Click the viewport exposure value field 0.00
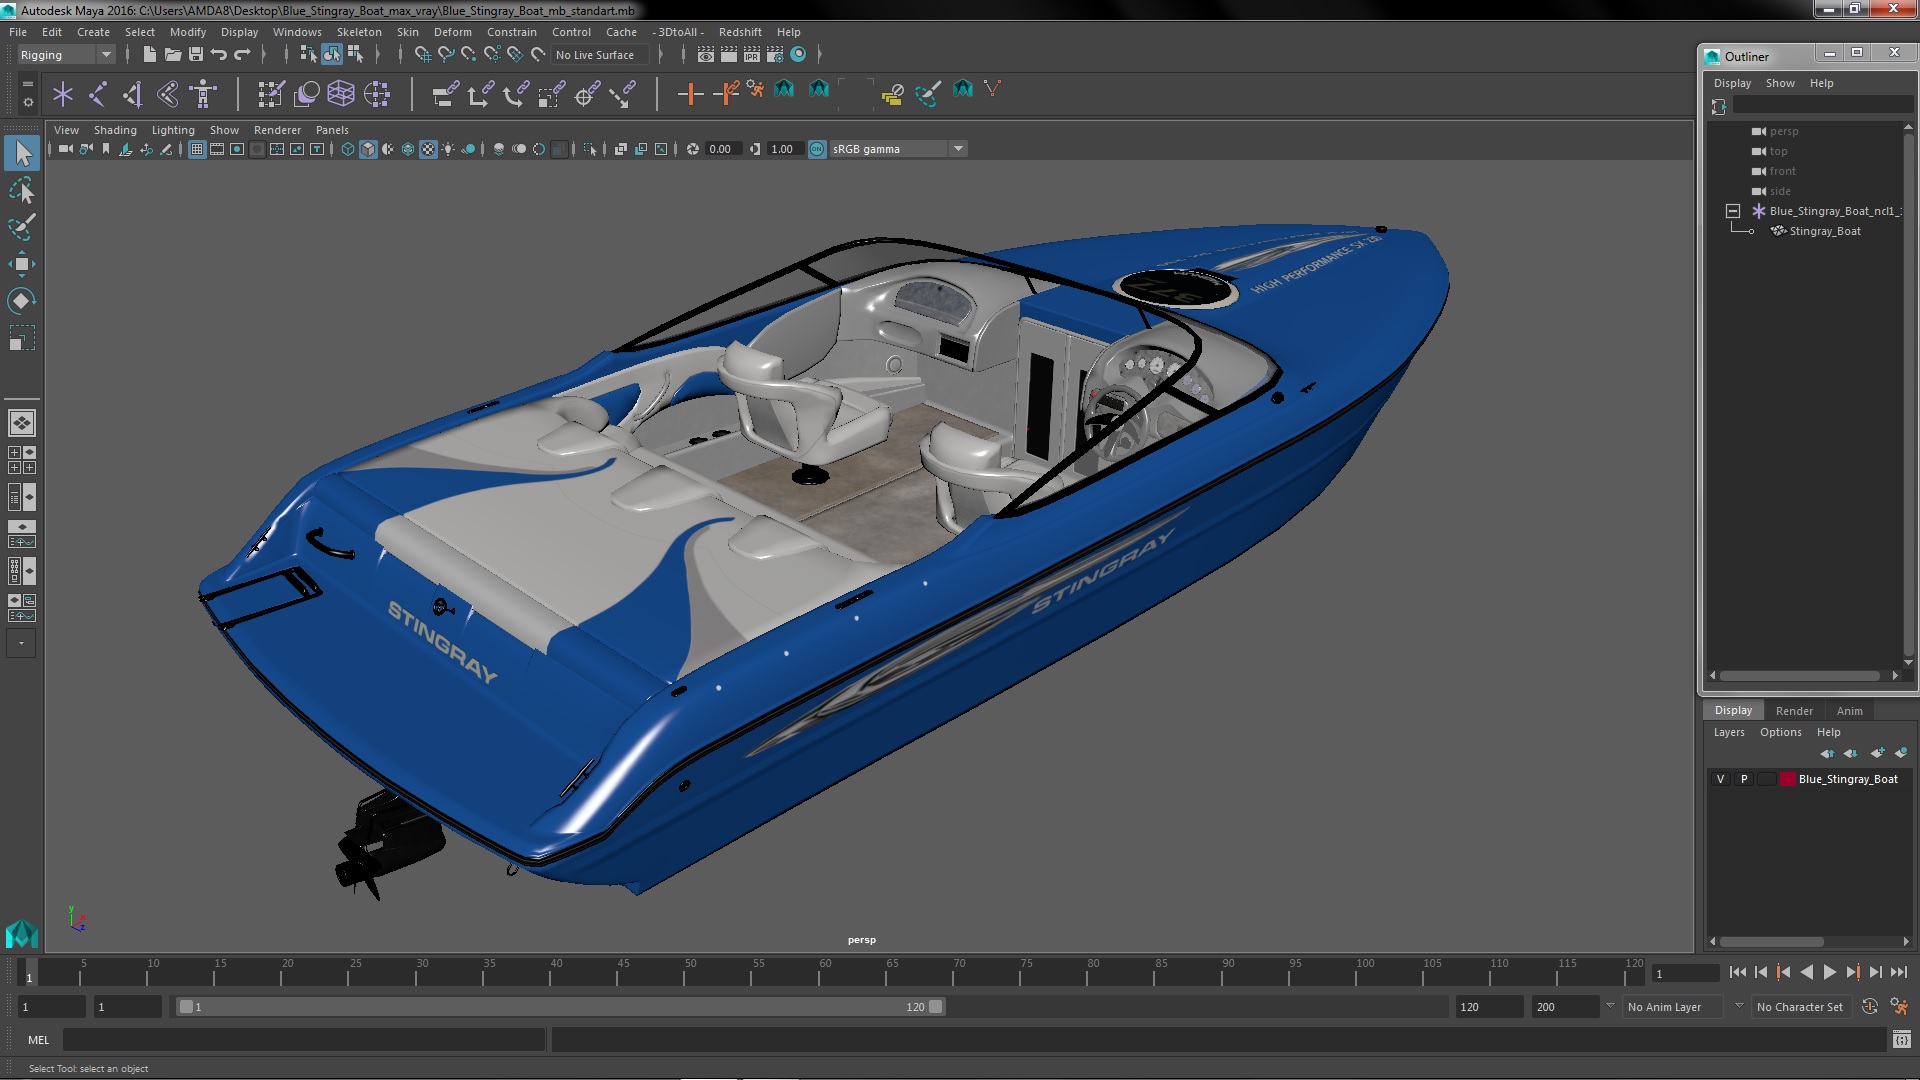The width and height of the screenshot is (1920, 1080). pyautogui.click(x=722, y=150)
